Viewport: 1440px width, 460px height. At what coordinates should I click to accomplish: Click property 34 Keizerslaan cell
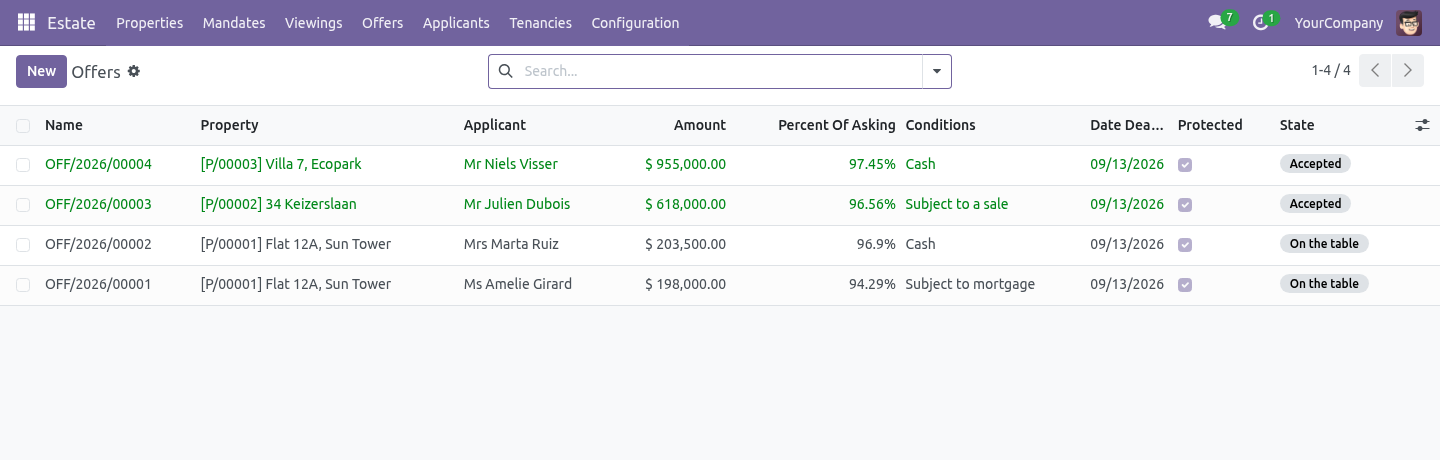278,204
